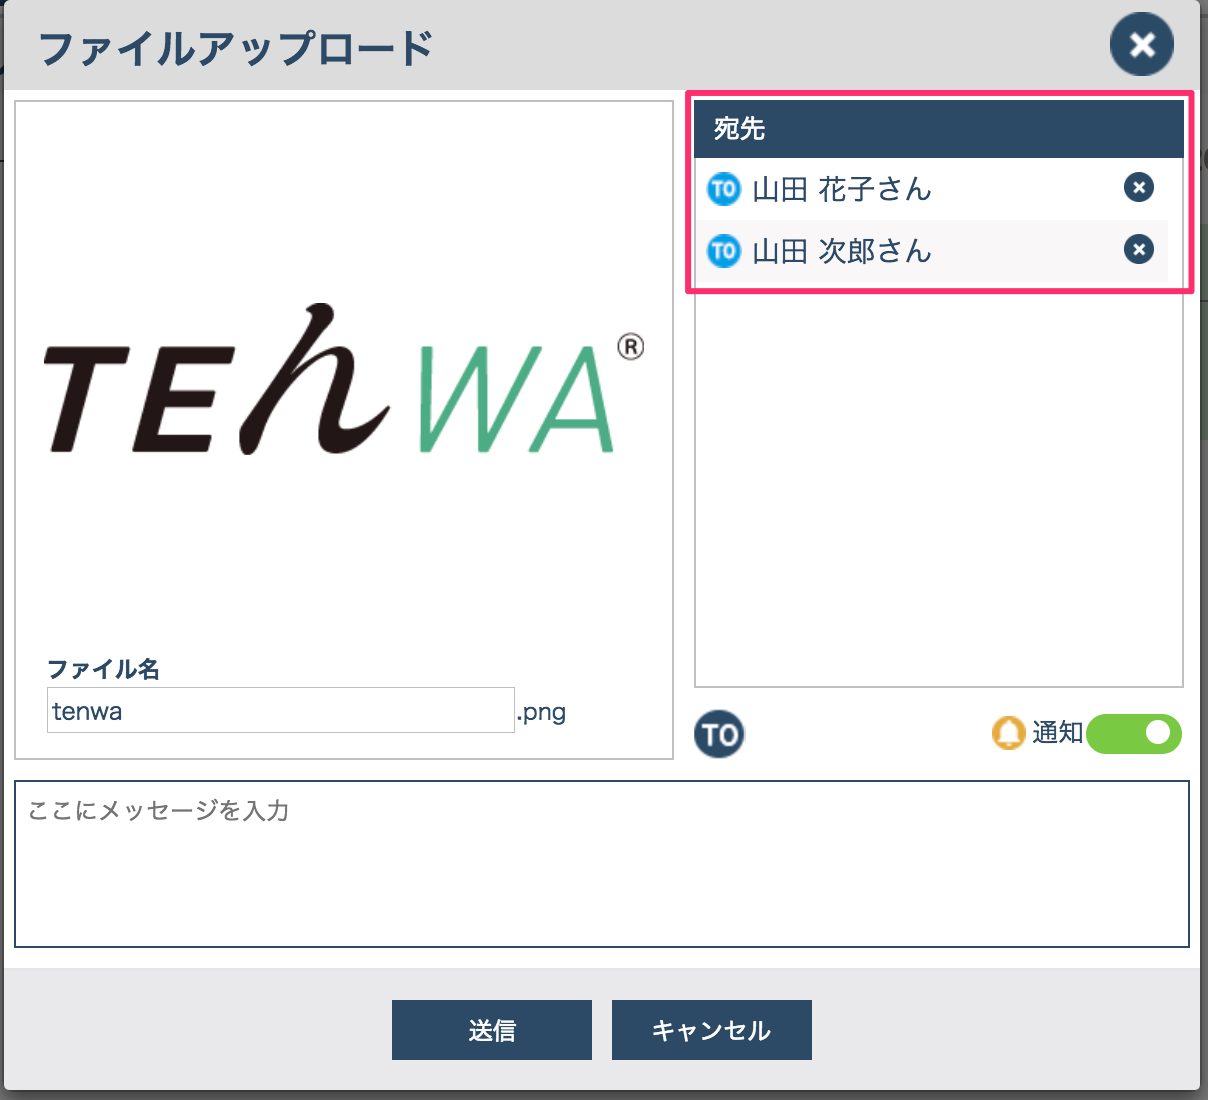Click the ファイルアップロード dialog title
Image resolution: width=1208 pixels, height=1100 pixels.
(x=236, y=48)
